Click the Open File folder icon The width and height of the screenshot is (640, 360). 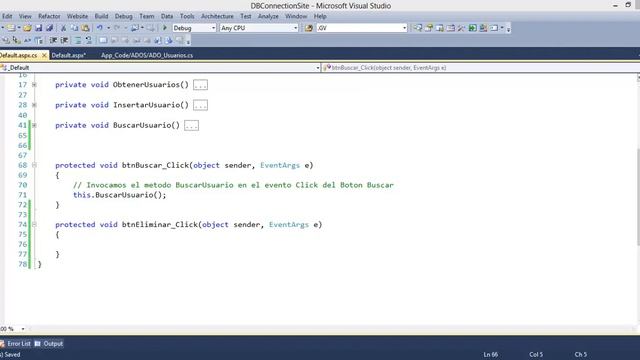(x=27, y=28)
